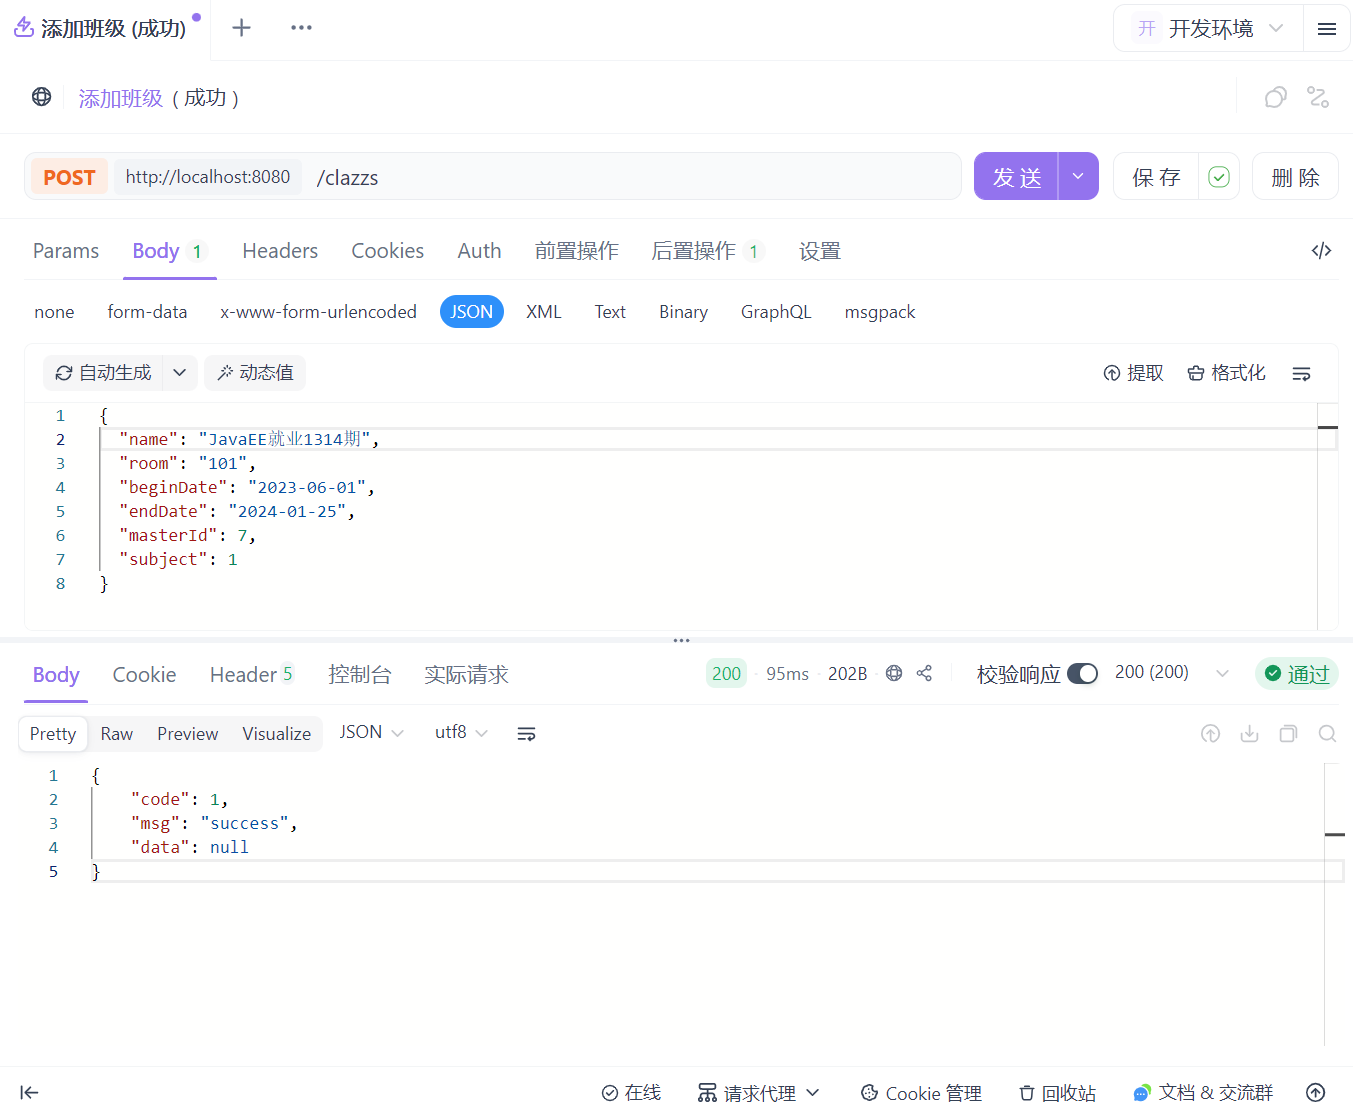The height and width of the screenshot is (1113, 1353).
Task: Click the upload circle icon in status bar
Action: 1316,1092
